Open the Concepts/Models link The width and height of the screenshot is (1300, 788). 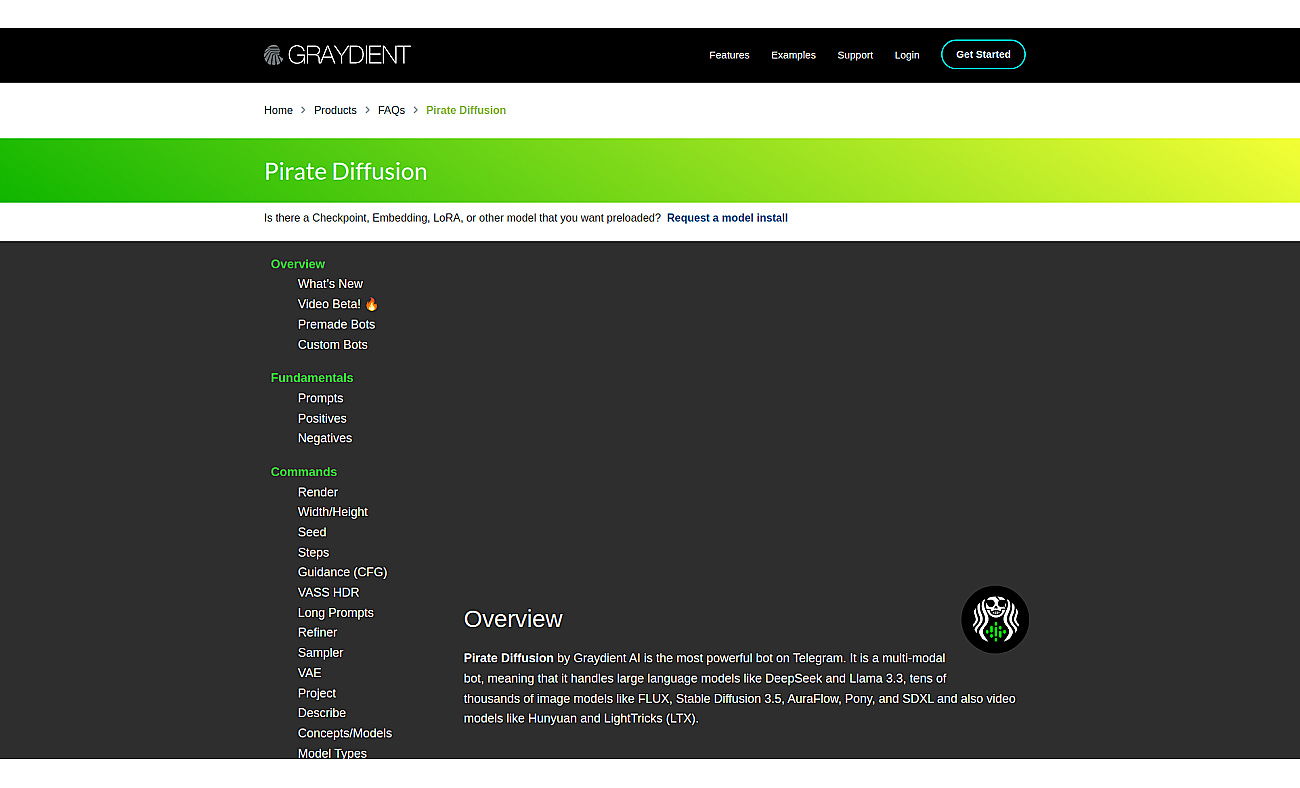(x=345, y=733)
